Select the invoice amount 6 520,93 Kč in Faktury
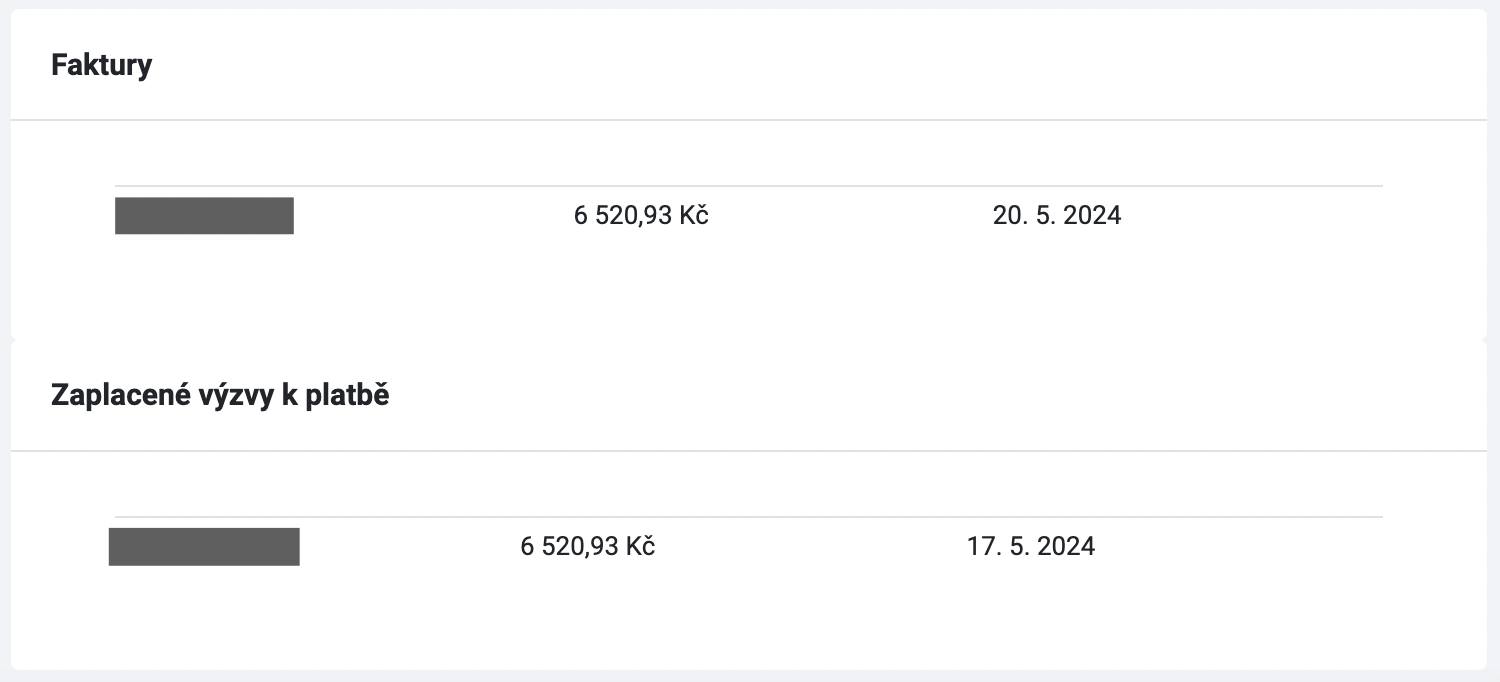Image resolution: width=1500 pixels, height=682 pixels. (x=641, y=216)
